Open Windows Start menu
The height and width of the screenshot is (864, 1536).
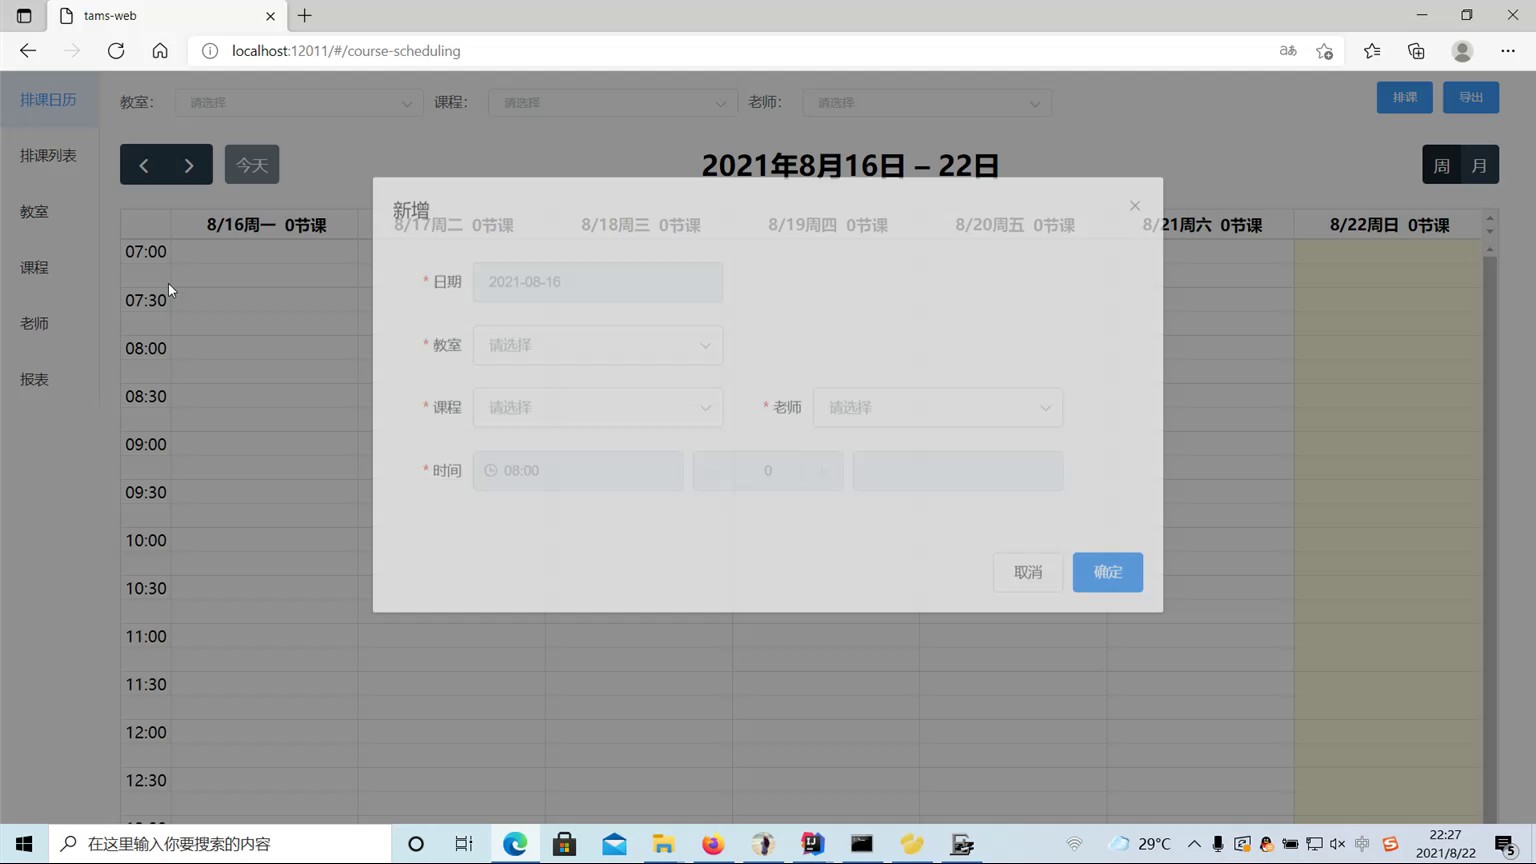24,844
